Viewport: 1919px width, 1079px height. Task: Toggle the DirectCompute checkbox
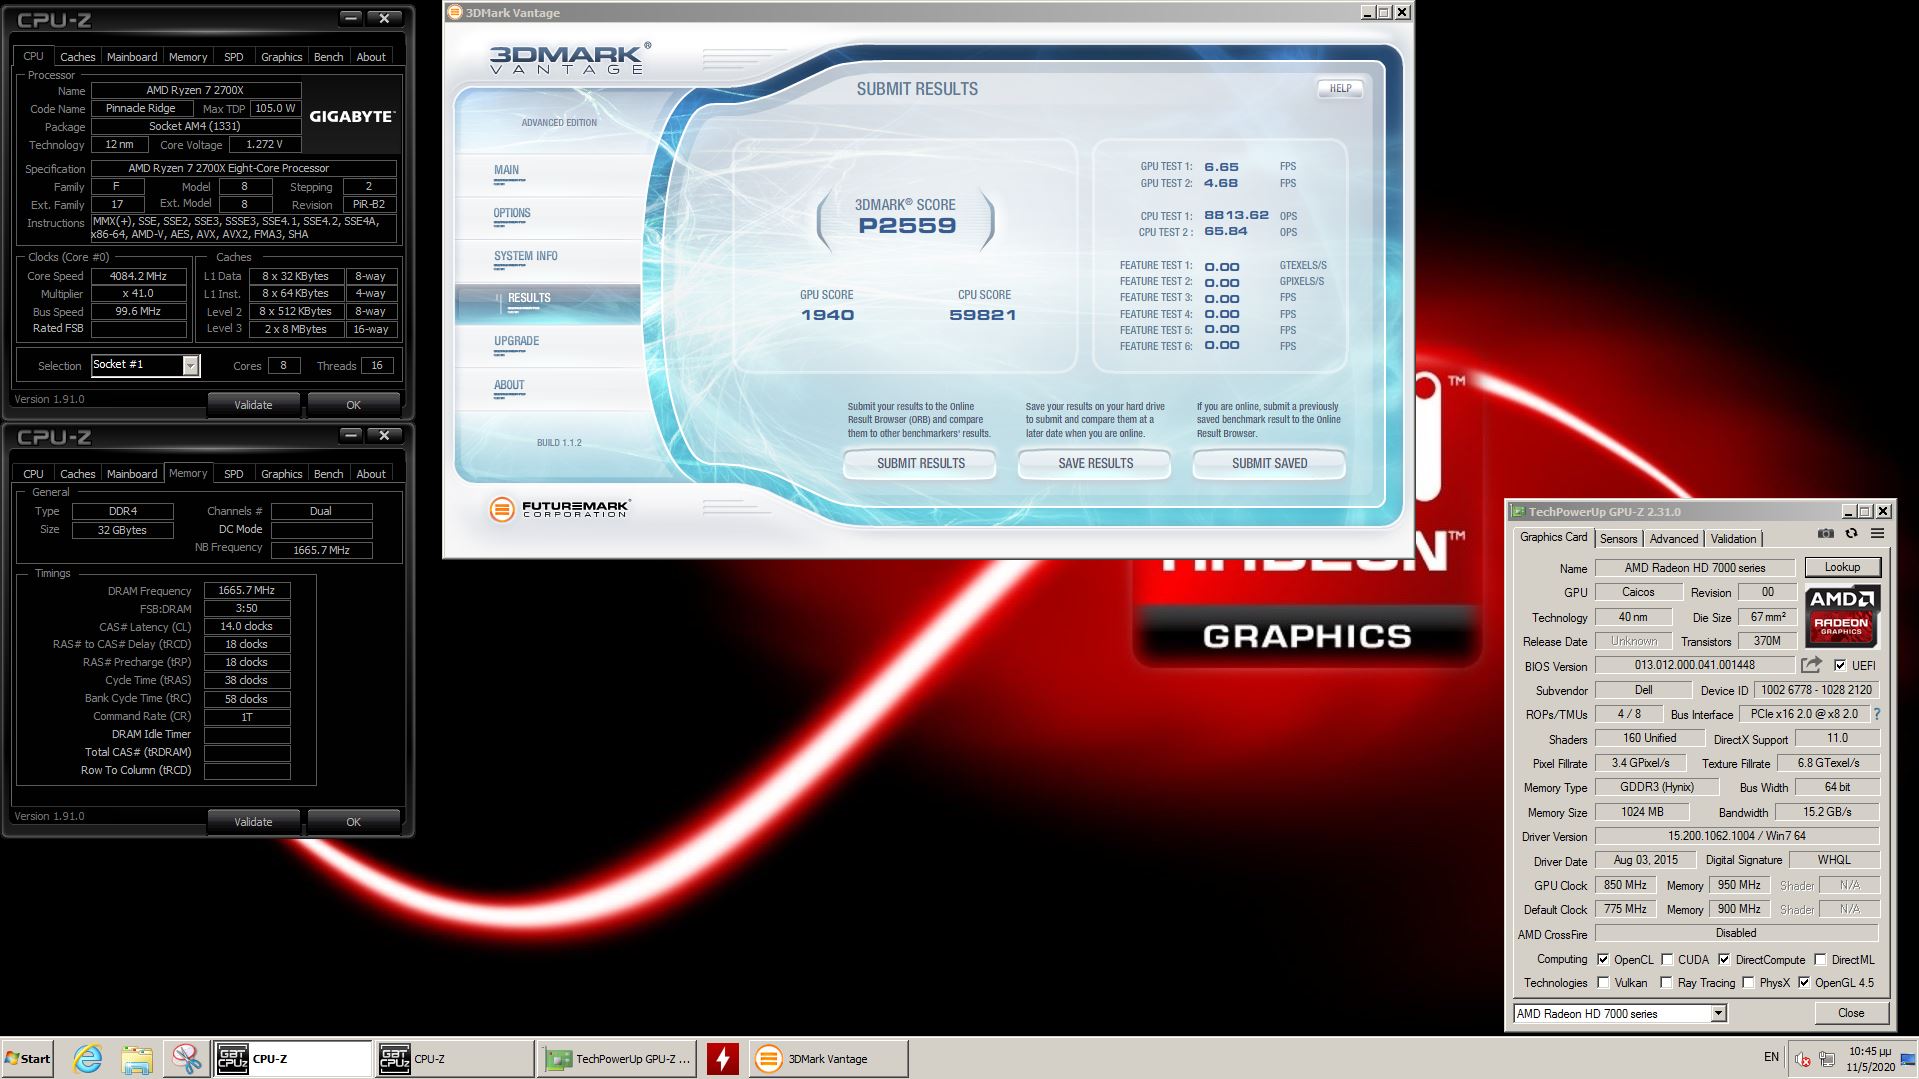[1724, 959]
